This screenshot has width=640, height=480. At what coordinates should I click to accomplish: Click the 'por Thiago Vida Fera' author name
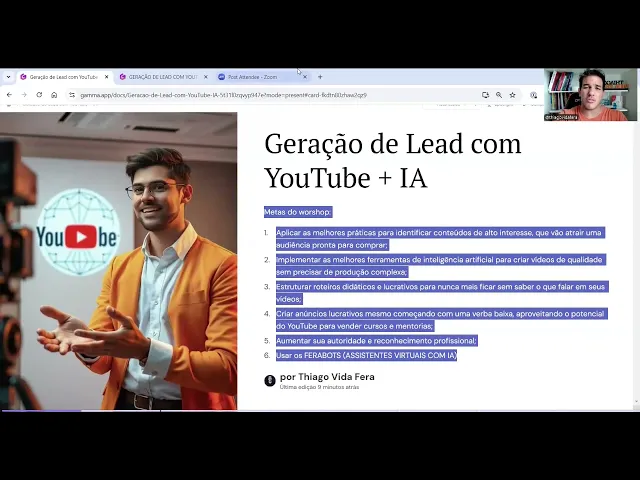[327, 377]
